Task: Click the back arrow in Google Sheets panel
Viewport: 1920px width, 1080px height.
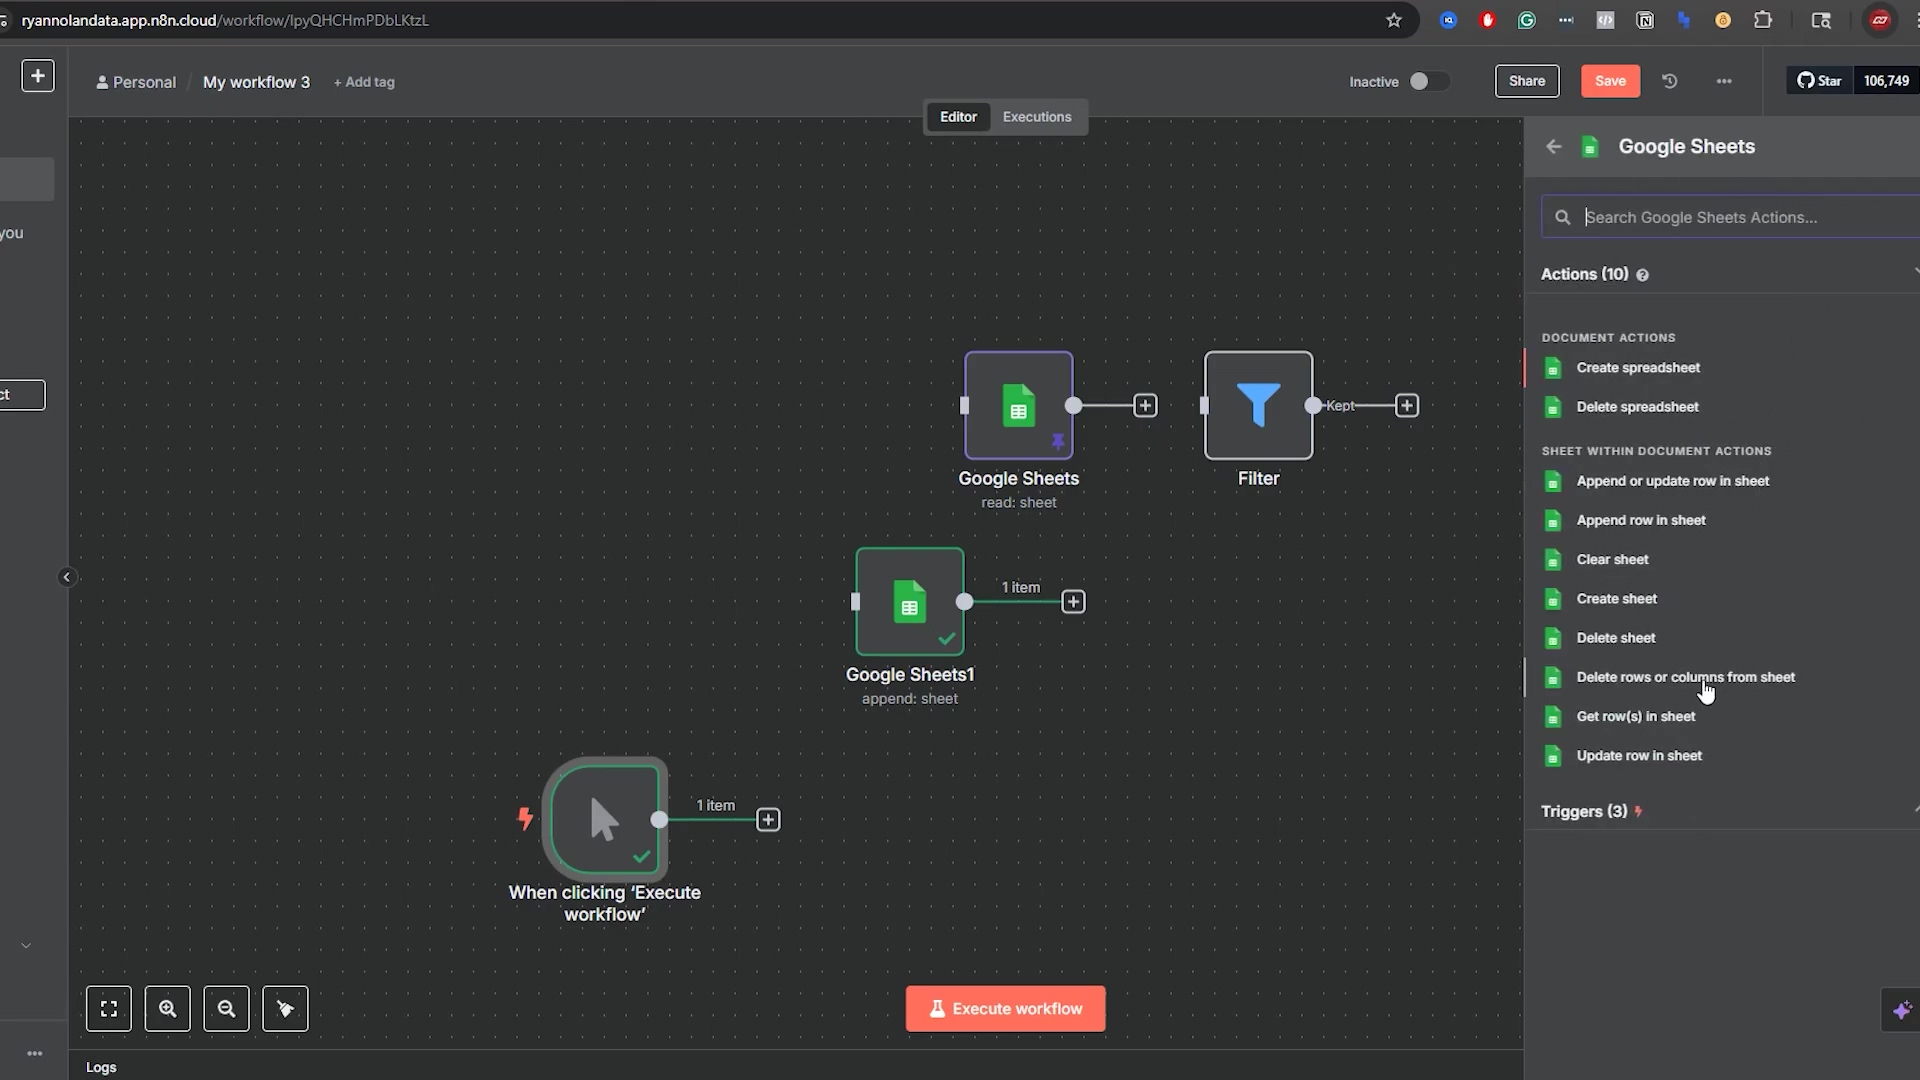Action: [1553, 147]
